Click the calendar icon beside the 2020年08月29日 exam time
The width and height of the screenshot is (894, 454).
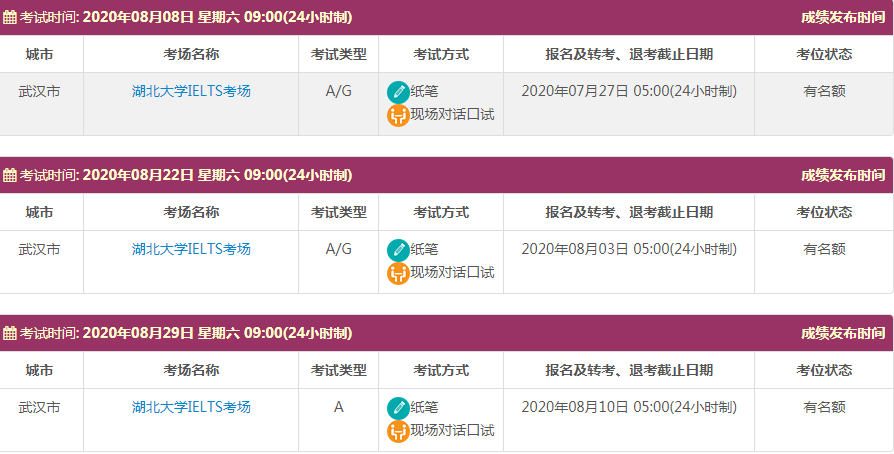[10, 333]
